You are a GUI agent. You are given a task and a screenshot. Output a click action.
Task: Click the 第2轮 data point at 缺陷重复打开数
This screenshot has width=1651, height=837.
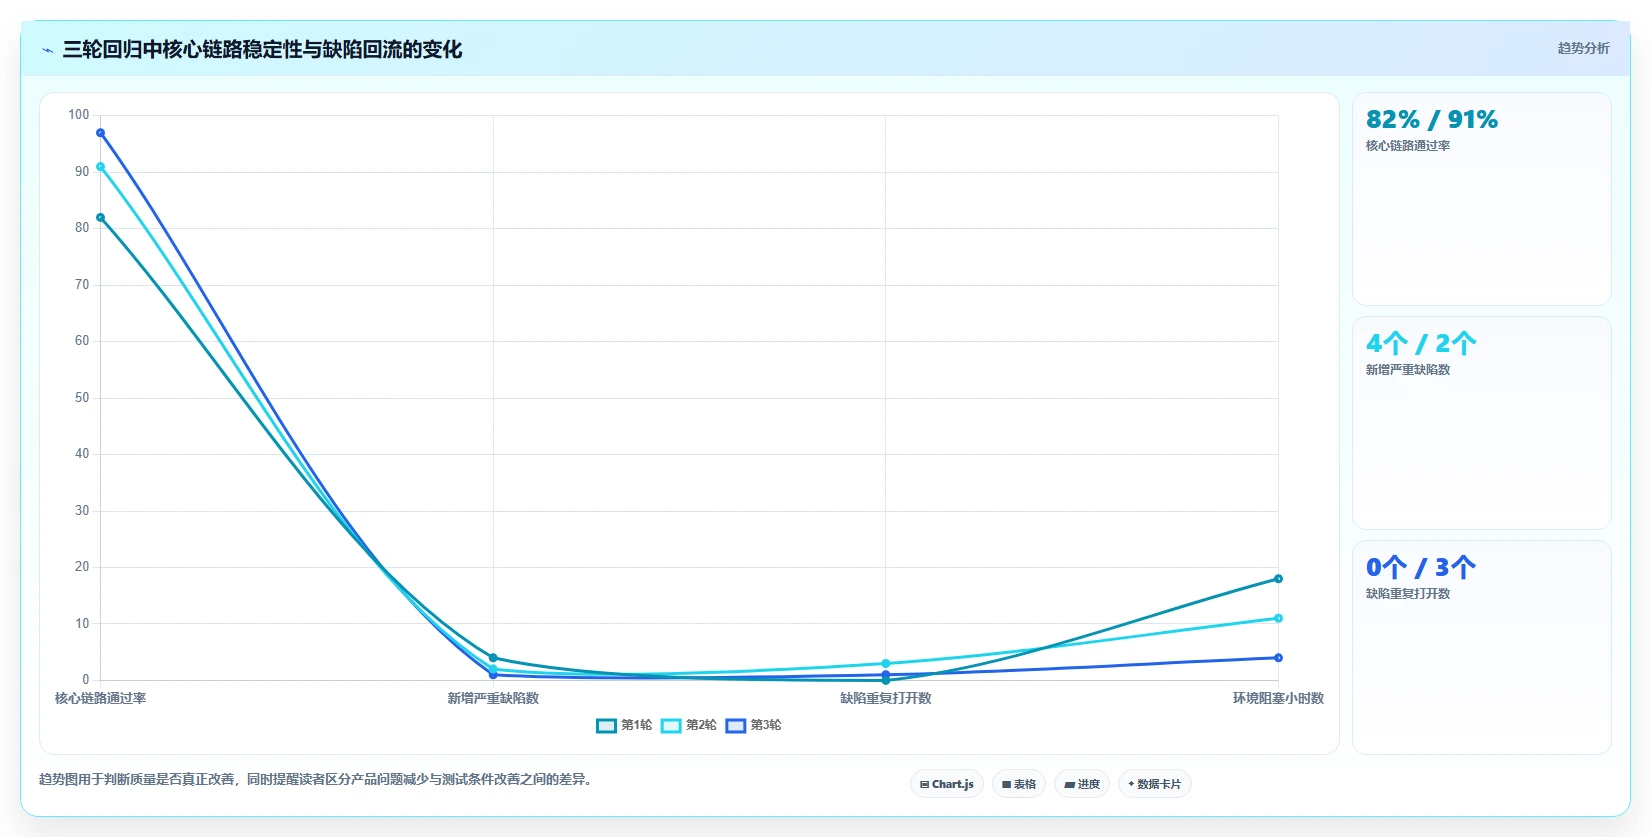coord(886,664)
